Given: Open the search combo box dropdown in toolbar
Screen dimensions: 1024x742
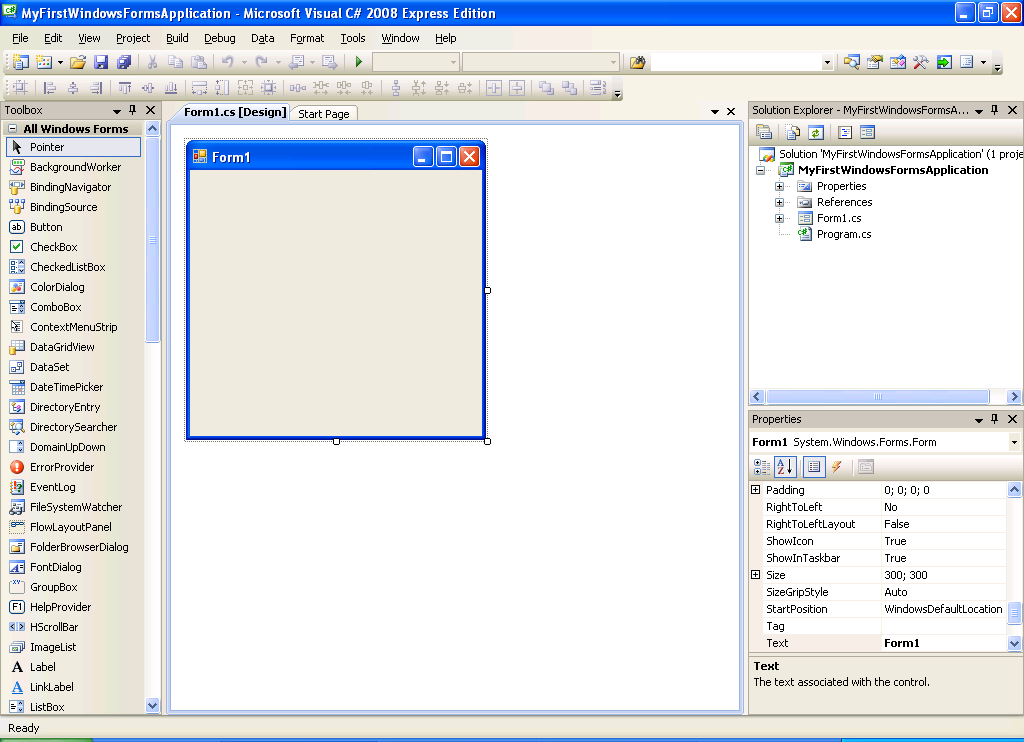Looking at the screenshot, I should tap(827, 63).
